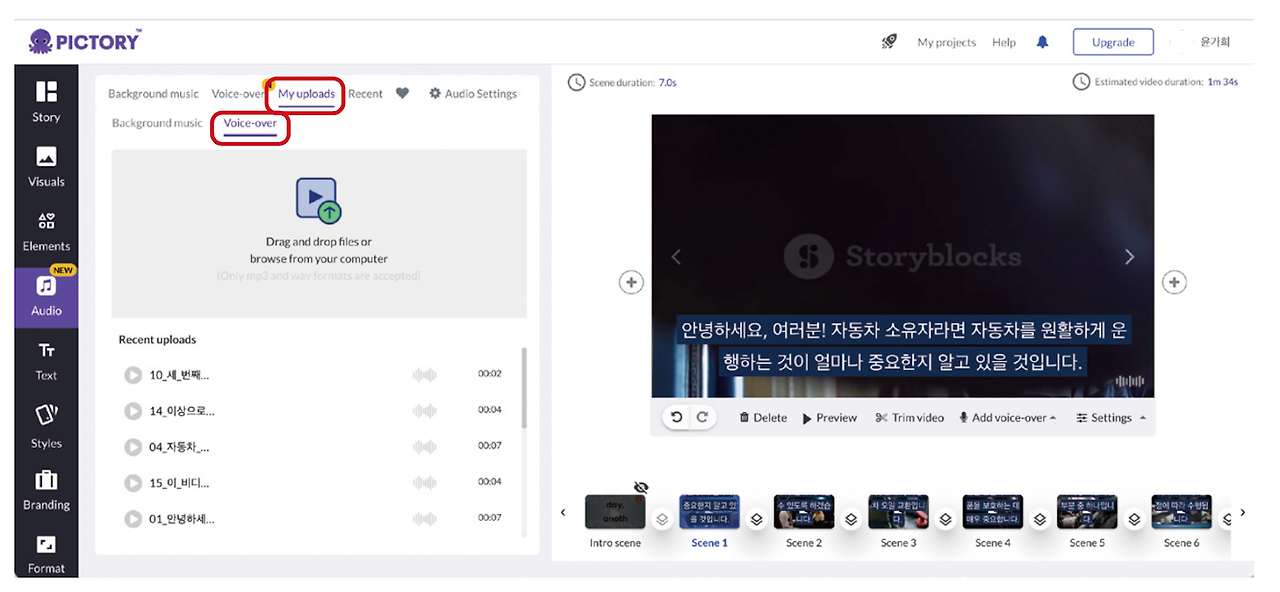Select Background music sub-tab
This screenshot has height=592, width=1280.
(x=157, y=123)
